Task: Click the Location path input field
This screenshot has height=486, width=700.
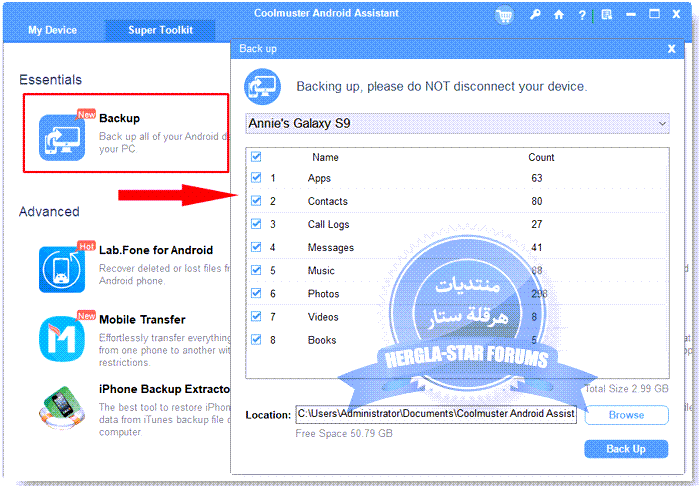Action: click(x=436, y=414)
